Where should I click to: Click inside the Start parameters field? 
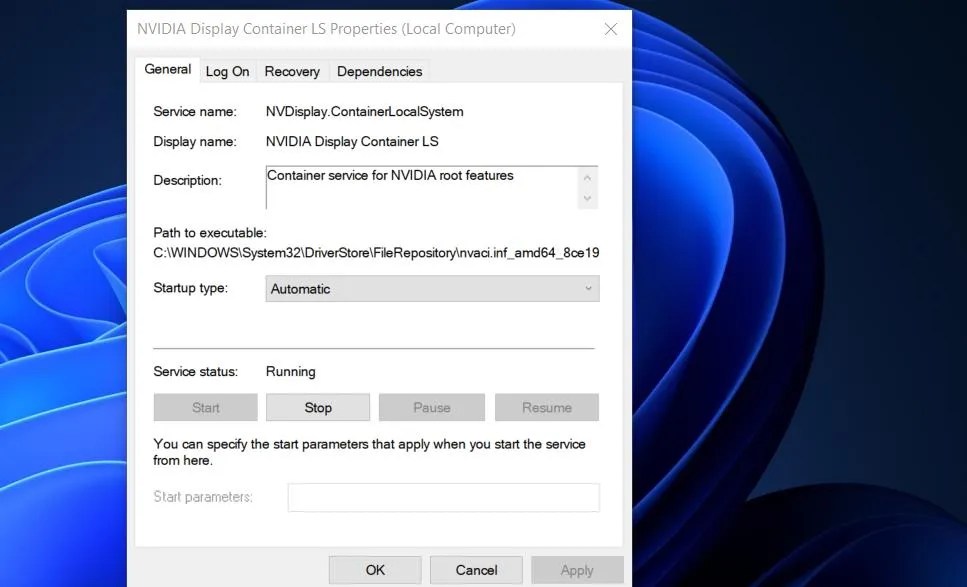tap(443, 497)
